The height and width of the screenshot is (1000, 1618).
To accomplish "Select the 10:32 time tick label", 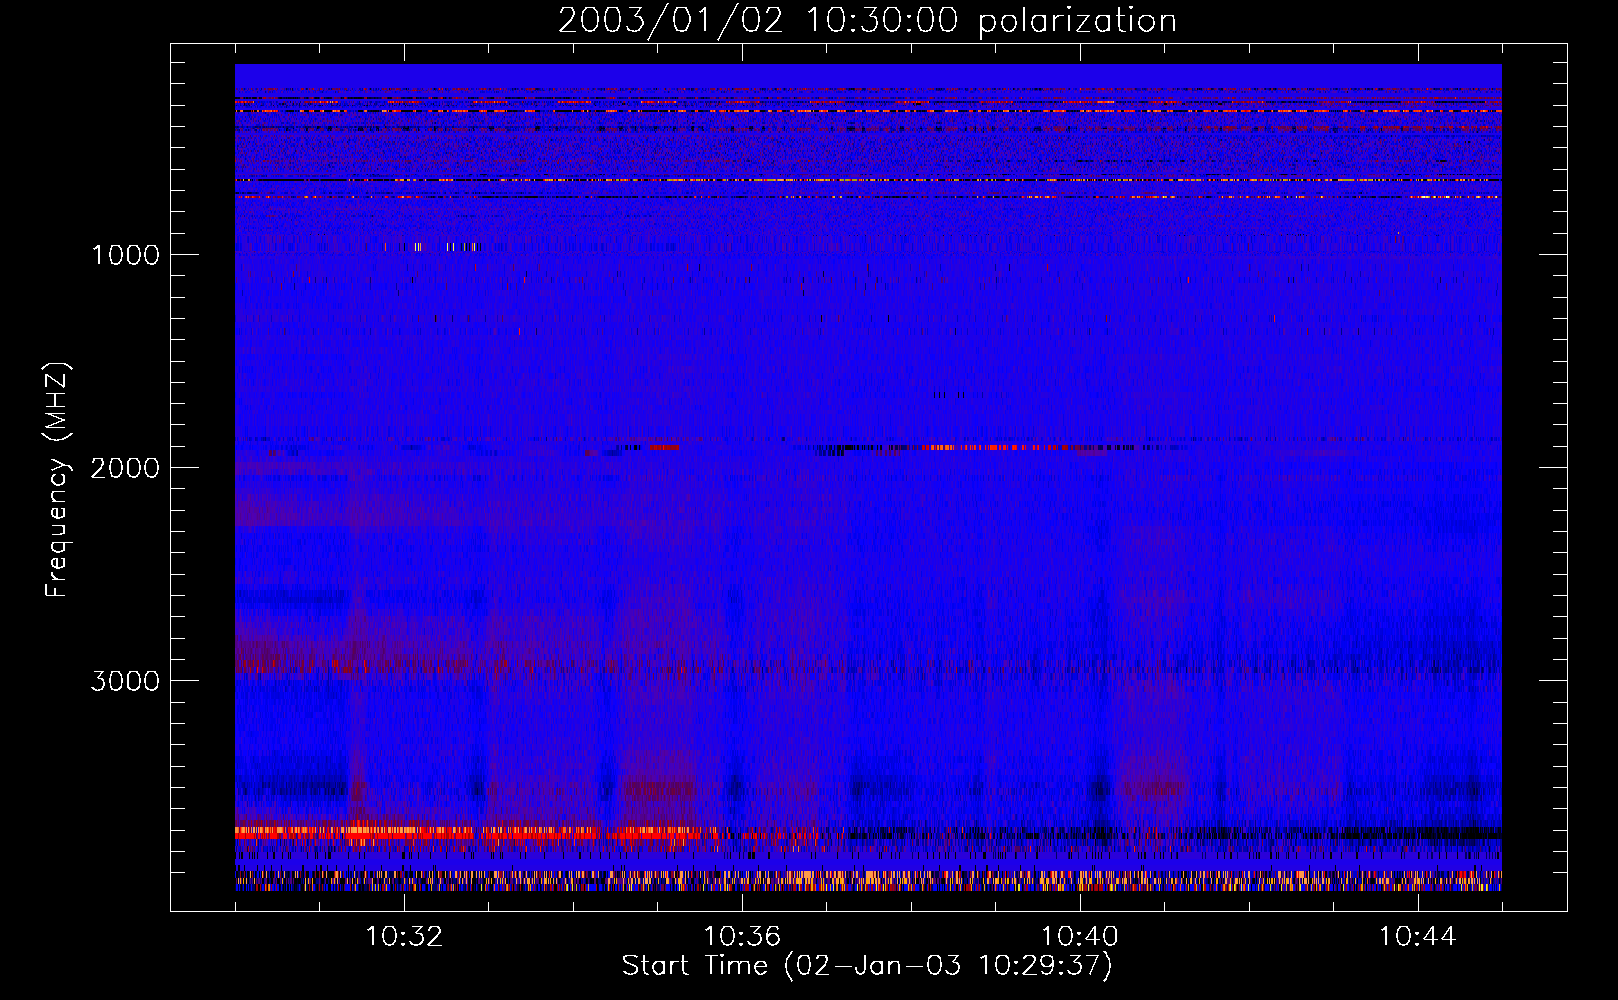I will (404, 937).
